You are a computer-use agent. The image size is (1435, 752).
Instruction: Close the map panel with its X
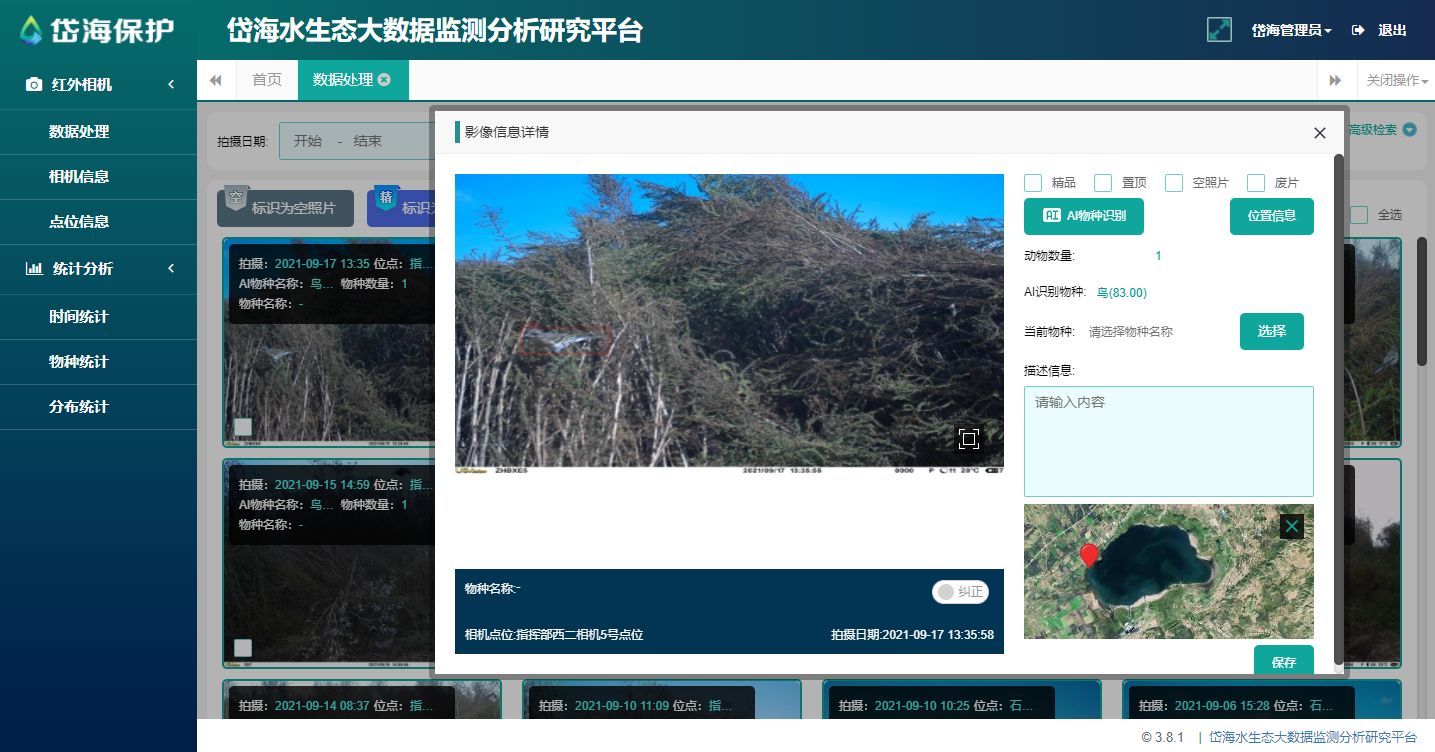(x=1292, y=526)
